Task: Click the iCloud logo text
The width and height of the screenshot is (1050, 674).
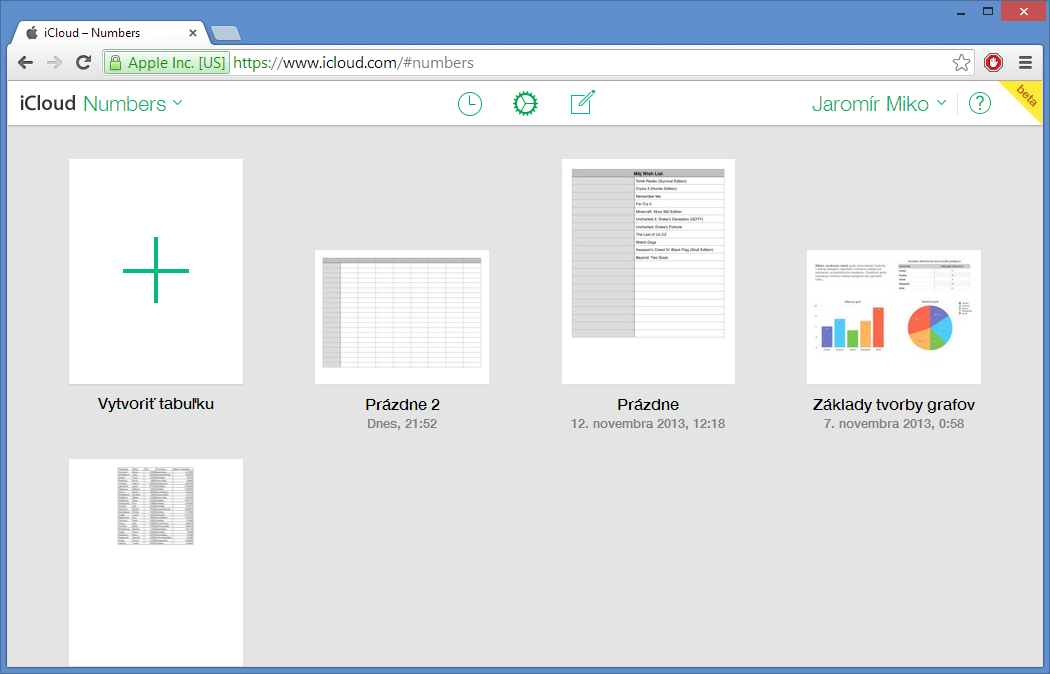Action: pos(48,103)
